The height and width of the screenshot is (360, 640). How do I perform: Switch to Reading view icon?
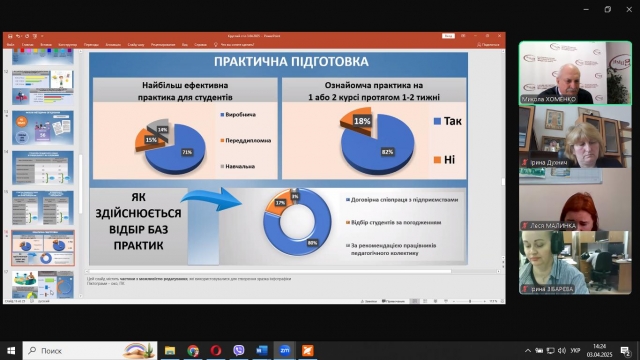[x=436, y=301]
